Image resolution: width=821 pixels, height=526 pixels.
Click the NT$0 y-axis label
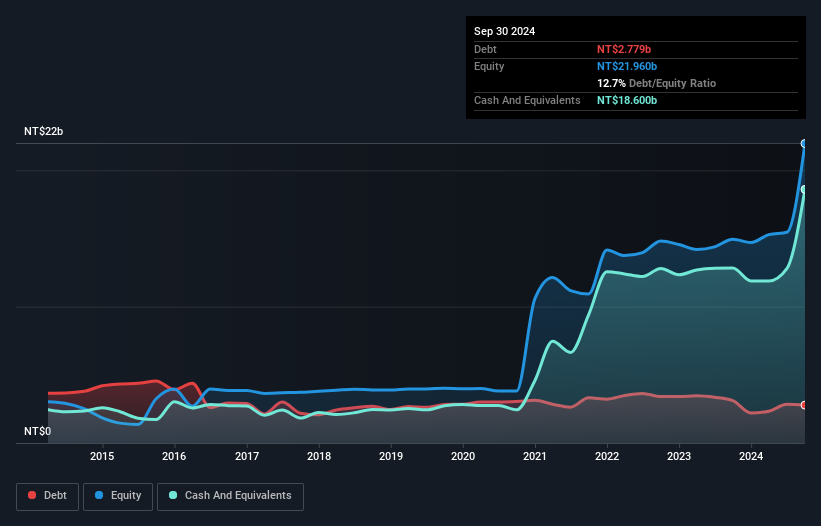(38, 431)
